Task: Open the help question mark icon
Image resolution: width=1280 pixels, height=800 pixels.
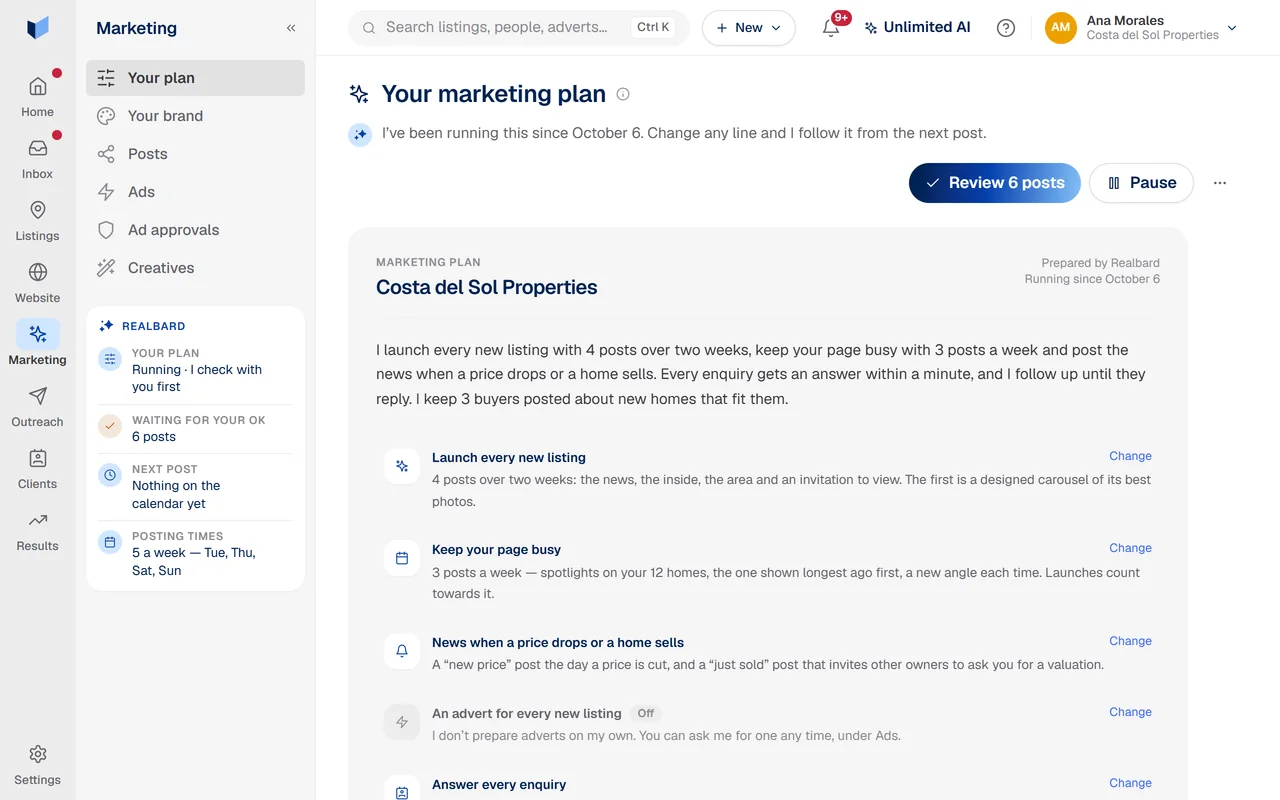Action: pyautogui.click(x=1006, y=28)
